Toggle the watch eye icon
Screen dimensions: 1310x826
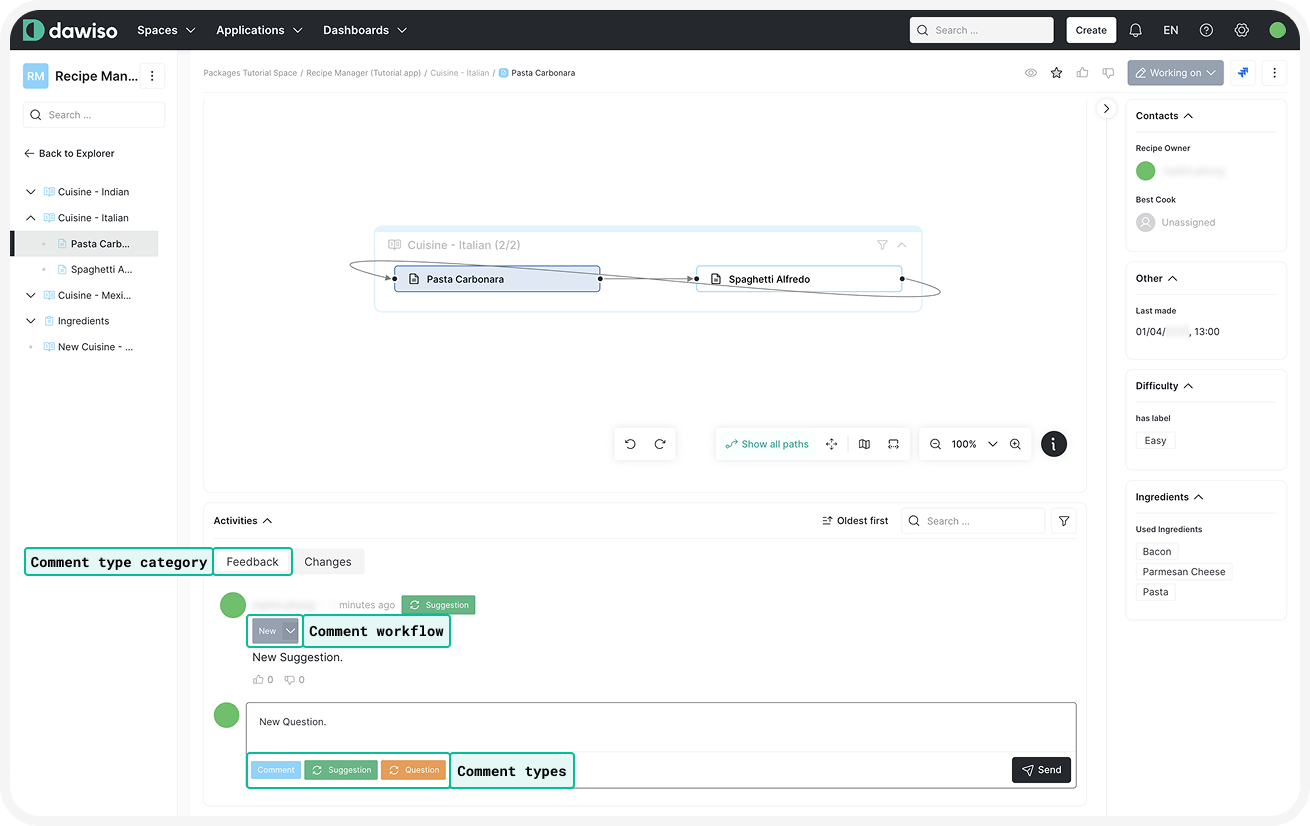(x=1030, y=73)
